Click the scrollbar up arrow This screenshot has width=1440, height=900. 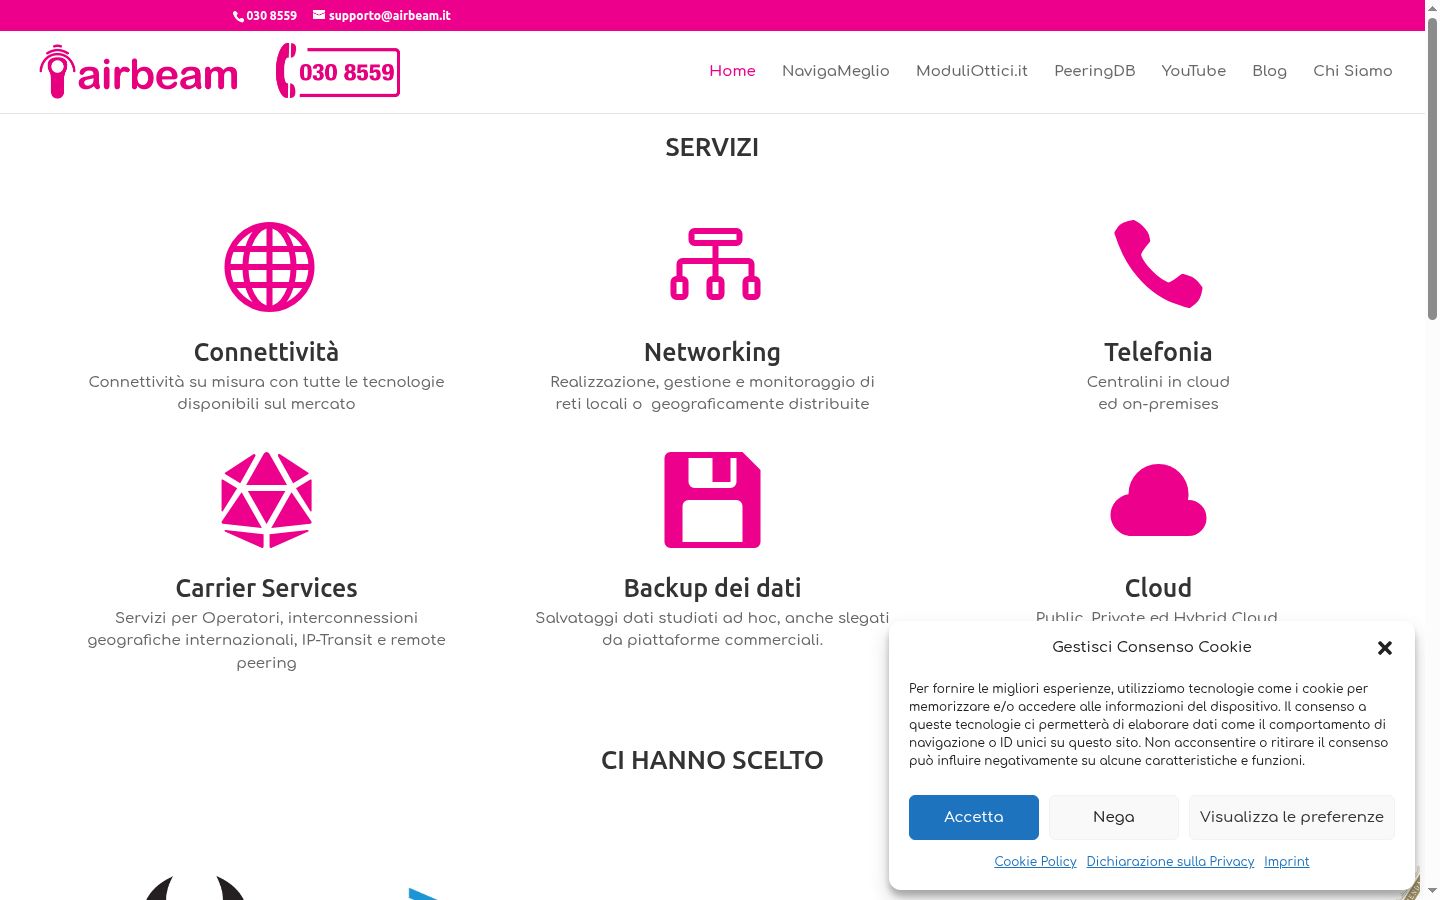click(x=1432, y=8)
